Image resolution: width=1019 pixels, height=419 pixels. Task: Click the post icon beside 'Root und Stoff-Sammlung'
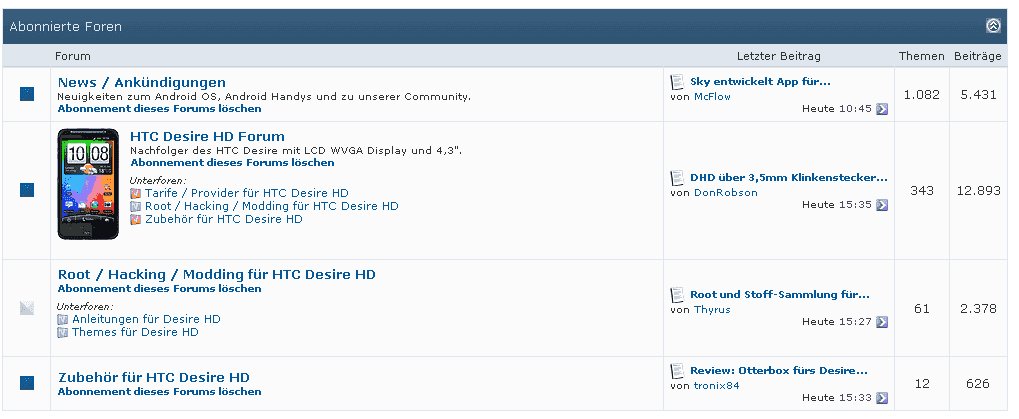[x=678, y=295]
